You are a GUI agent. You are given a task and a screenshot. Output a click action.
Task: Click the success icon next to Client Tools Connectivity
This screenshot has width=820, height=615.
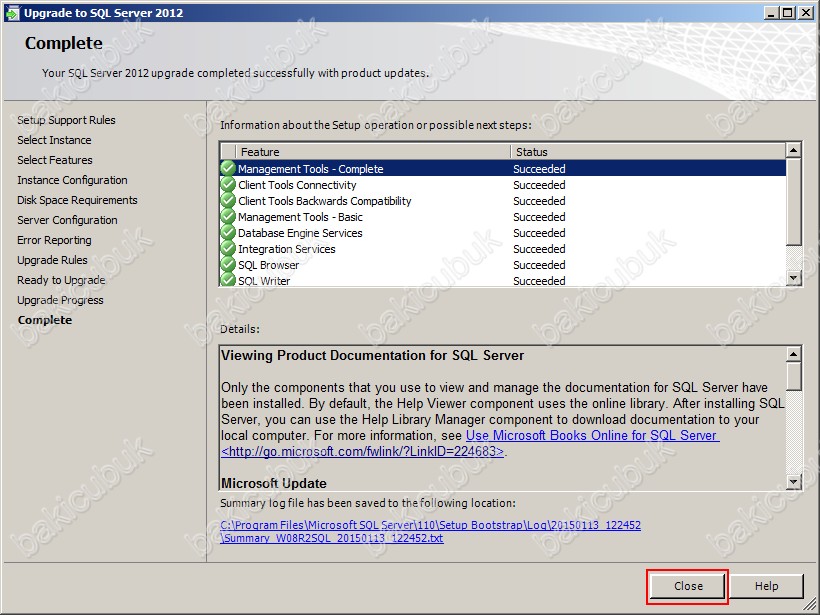pyautogui.click(x=228, y=185)
